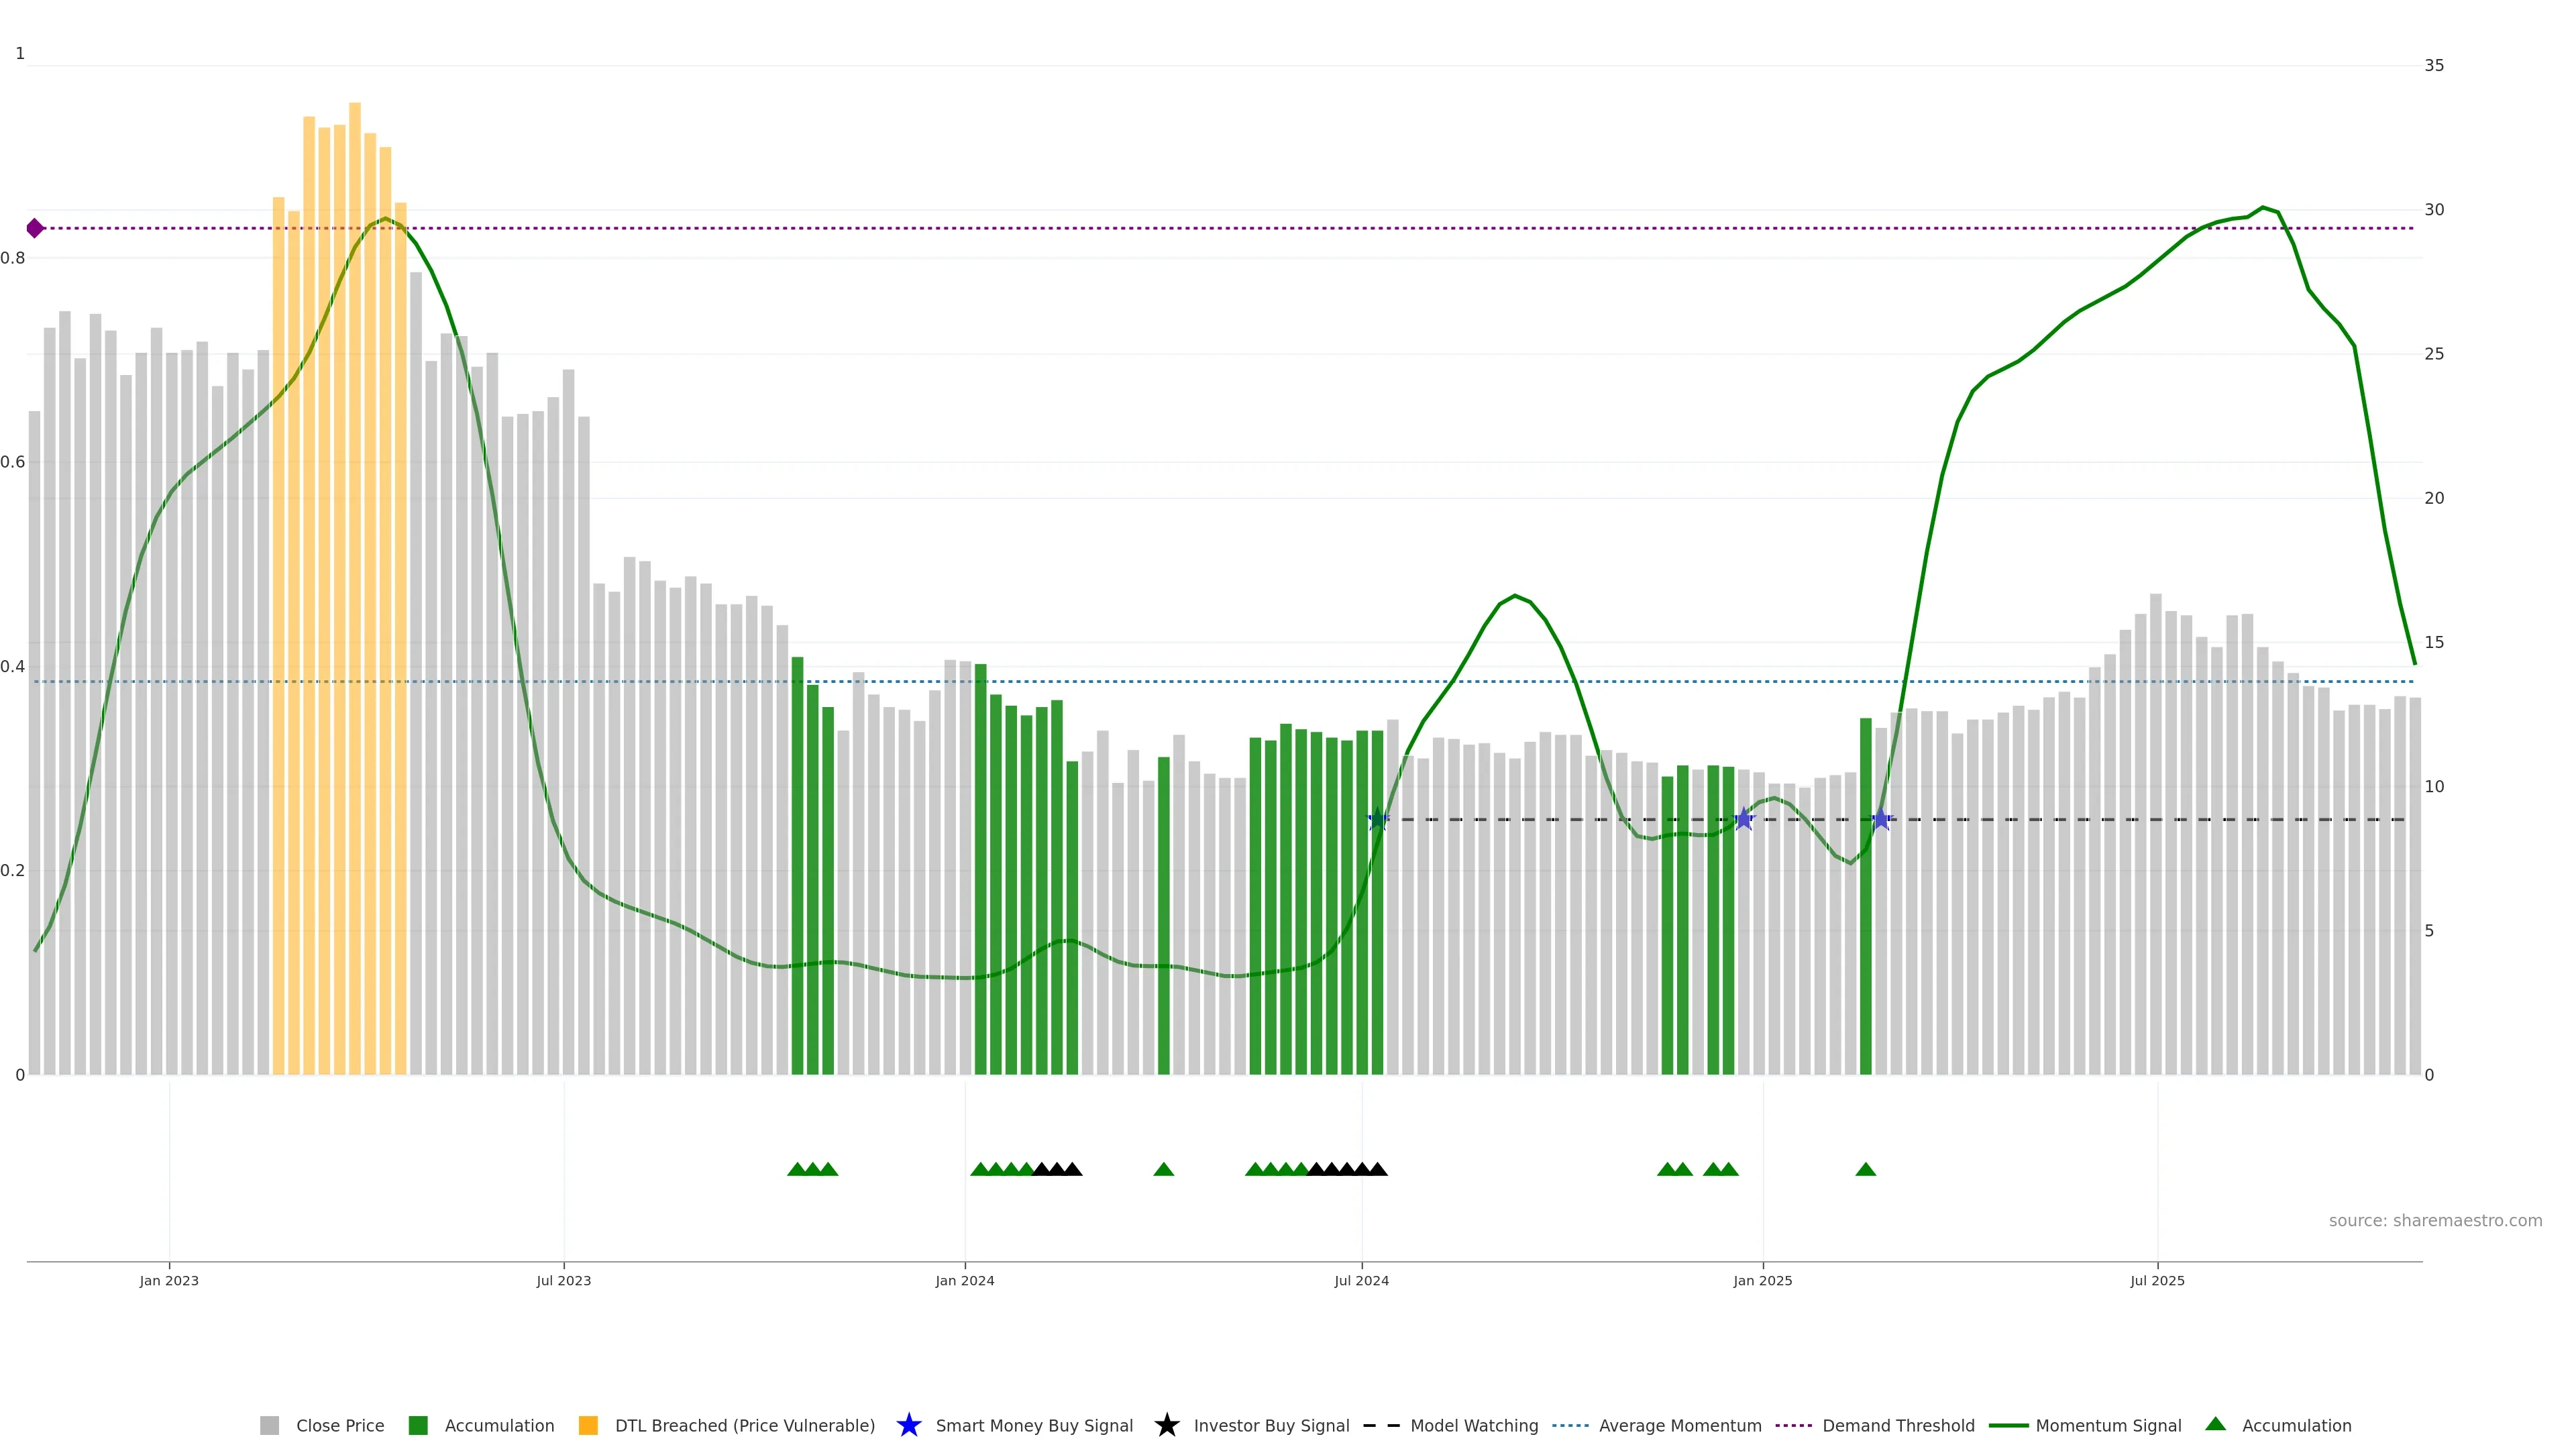Viewport: 2576px width, 1449px height.
Task: Click the green Accumulation square in the legend
Action: pos(418,1425)
